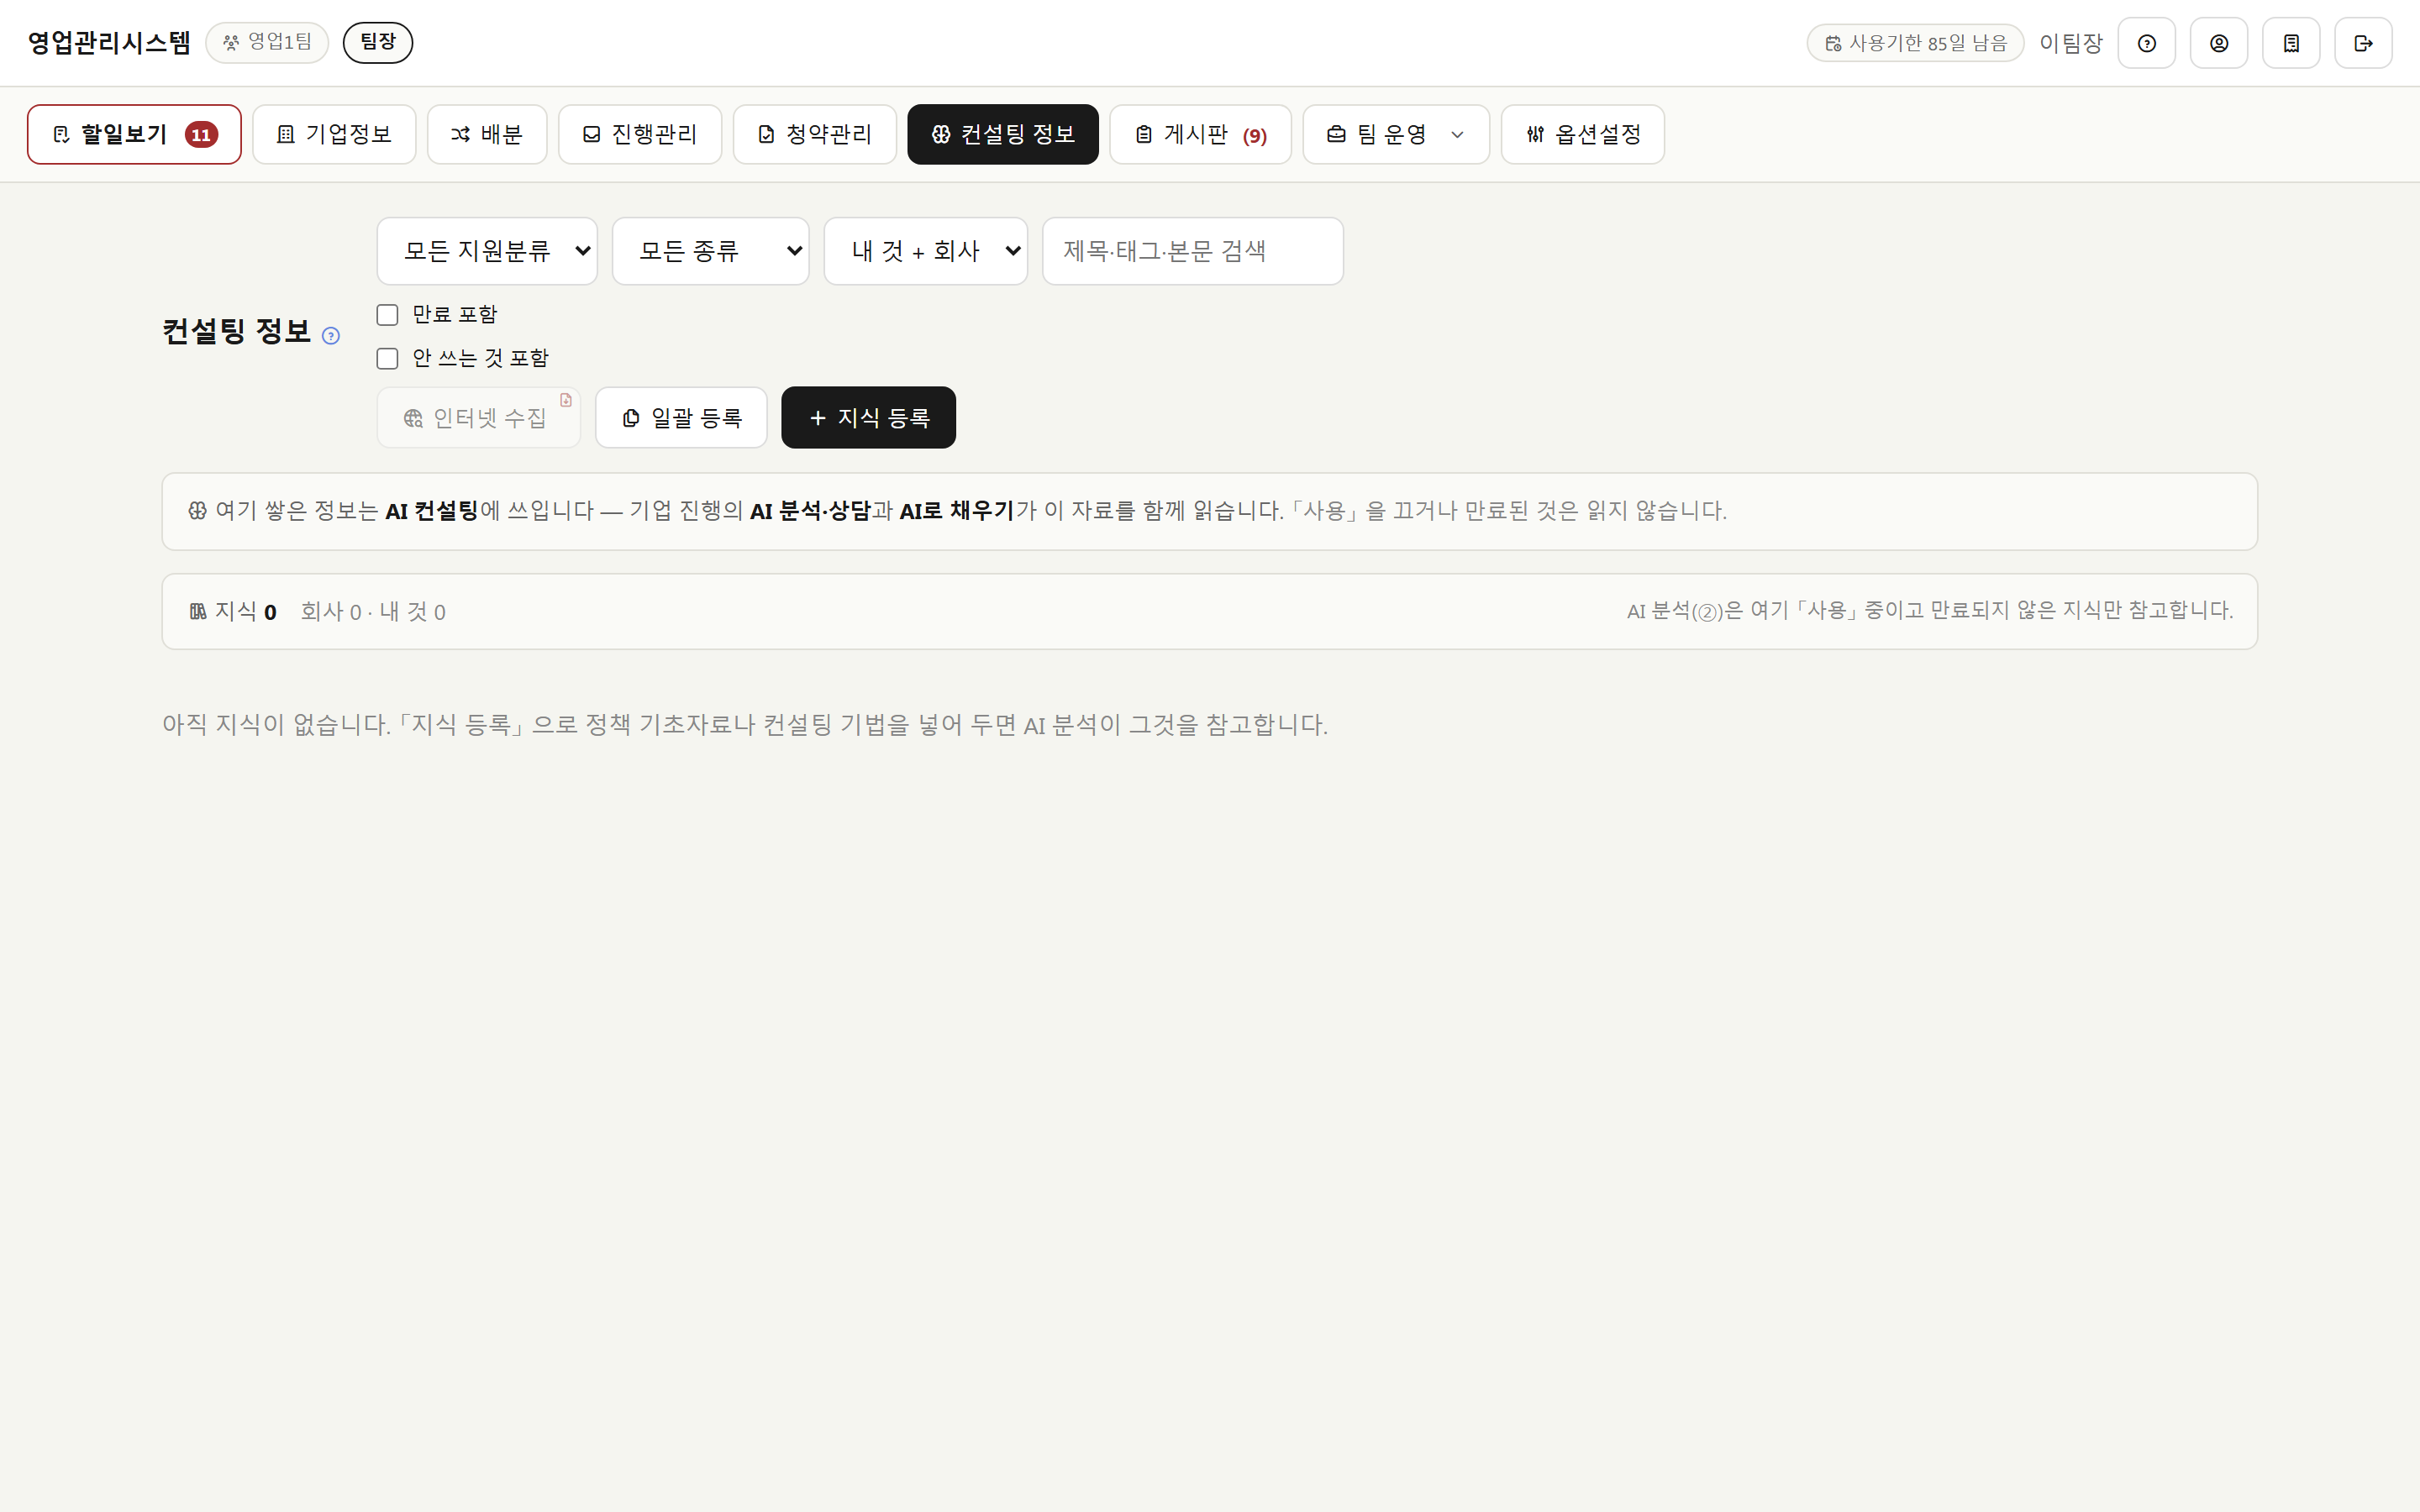Open the 내 것 + 회사 dropdown
Viewport: 2420px width, 1512px height.
coord(925,251)
